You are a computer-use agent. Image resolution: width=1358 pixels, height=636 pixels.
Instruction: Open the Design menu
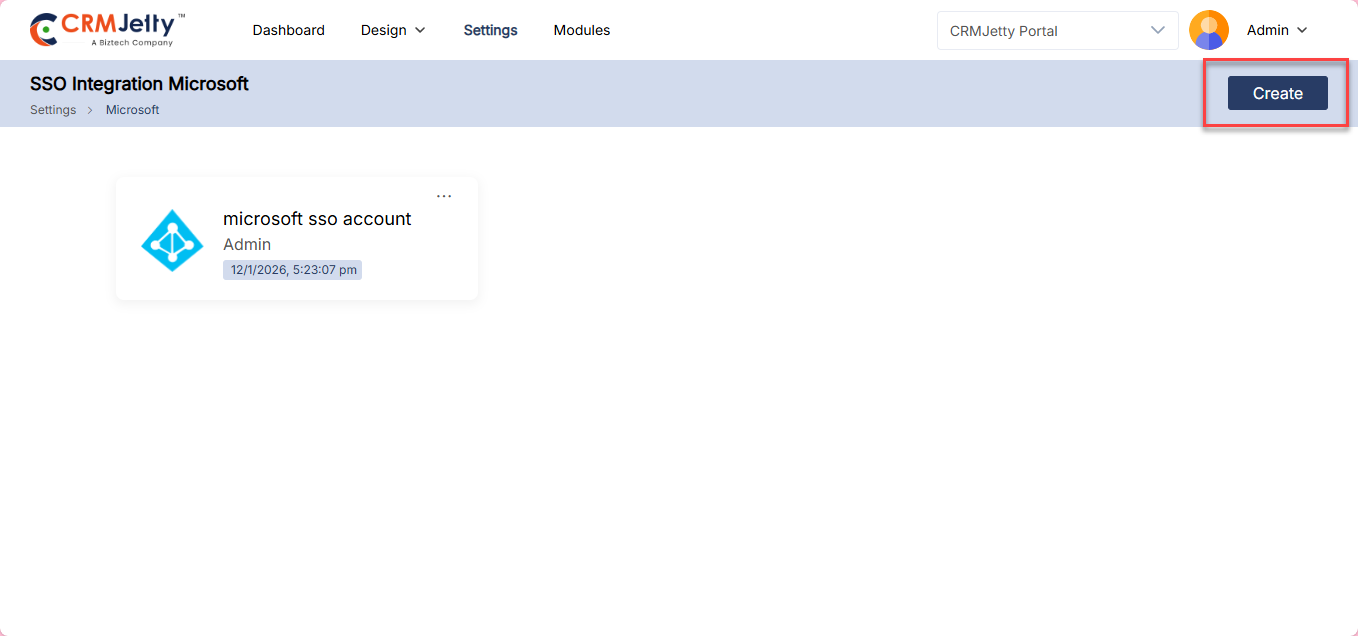click(x=384, y=30)
